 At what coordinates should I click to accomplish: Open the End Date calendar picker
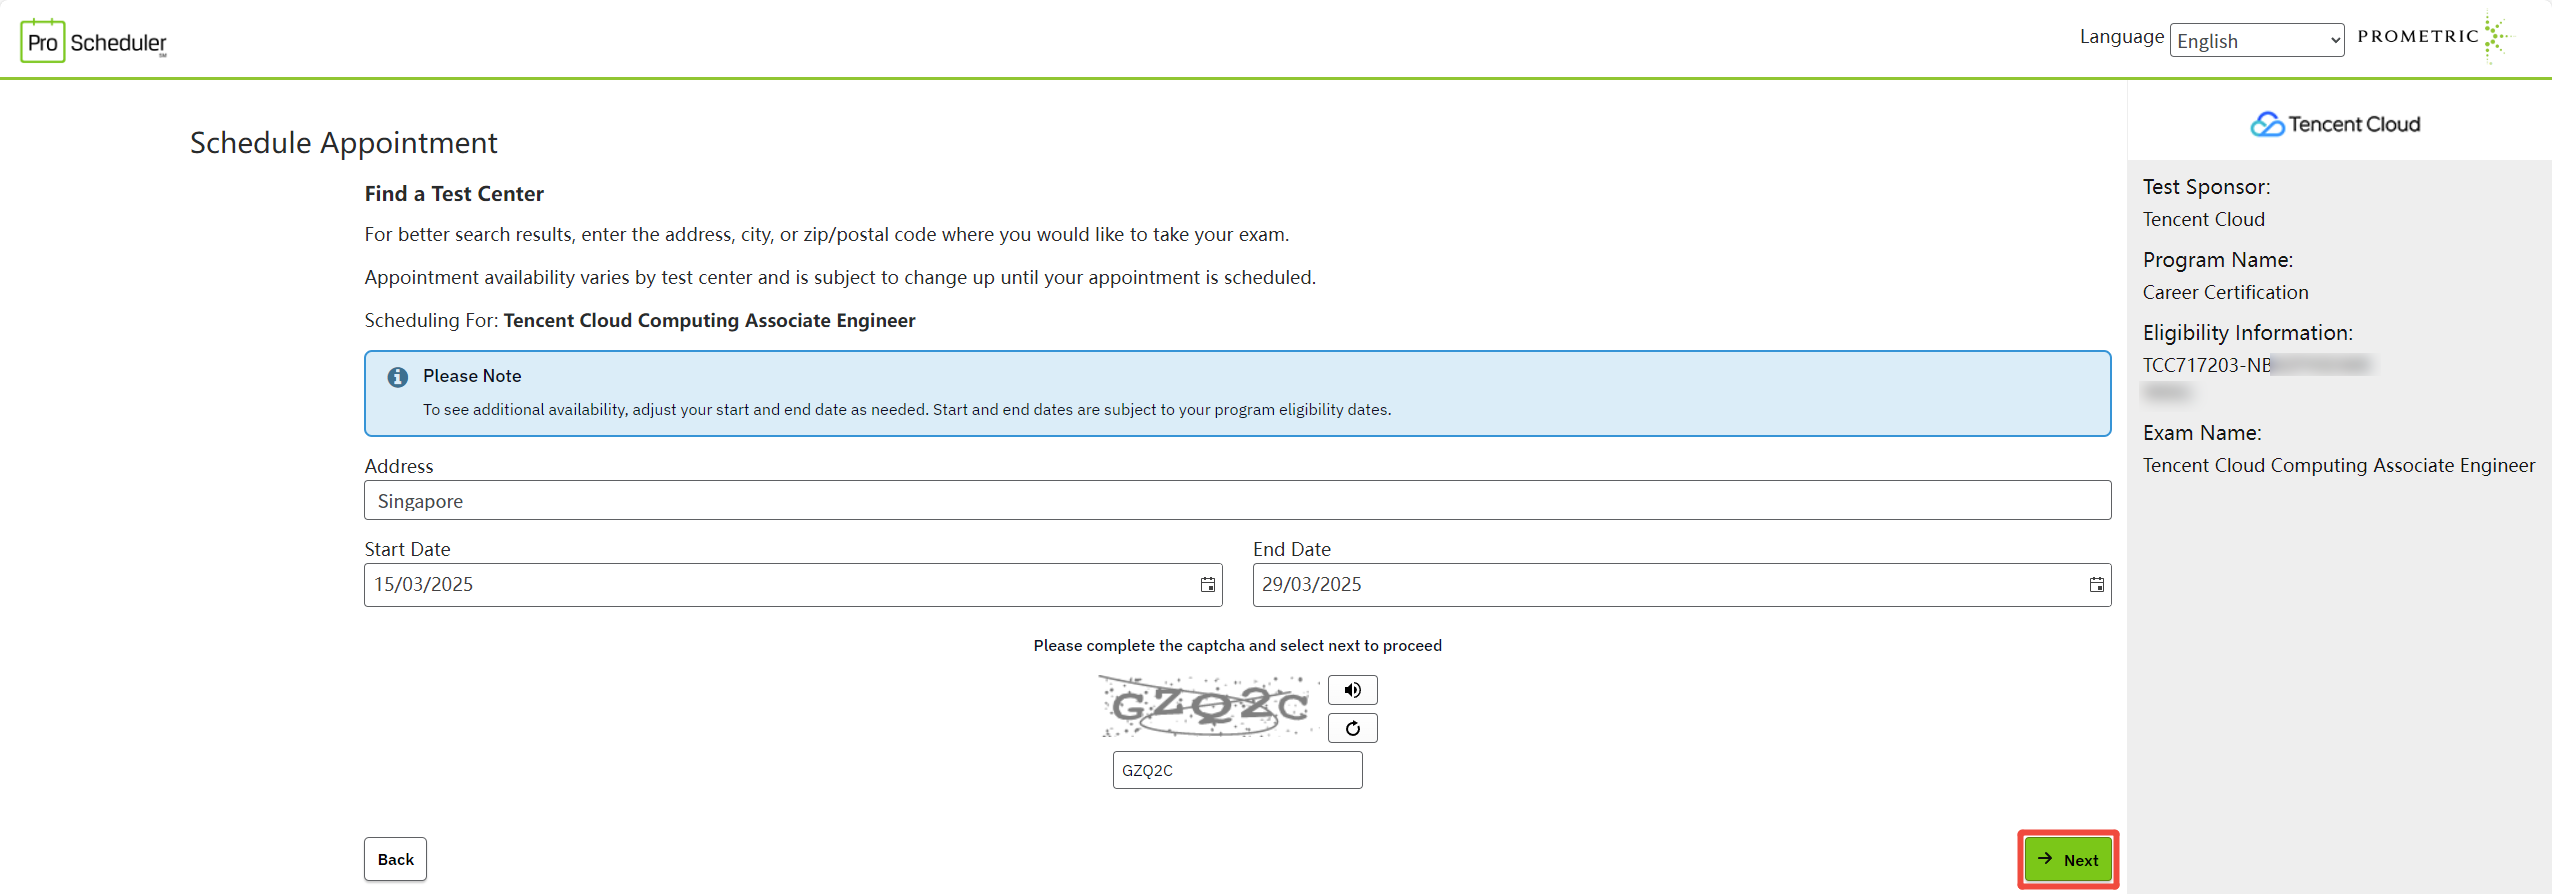[2096, 585]
